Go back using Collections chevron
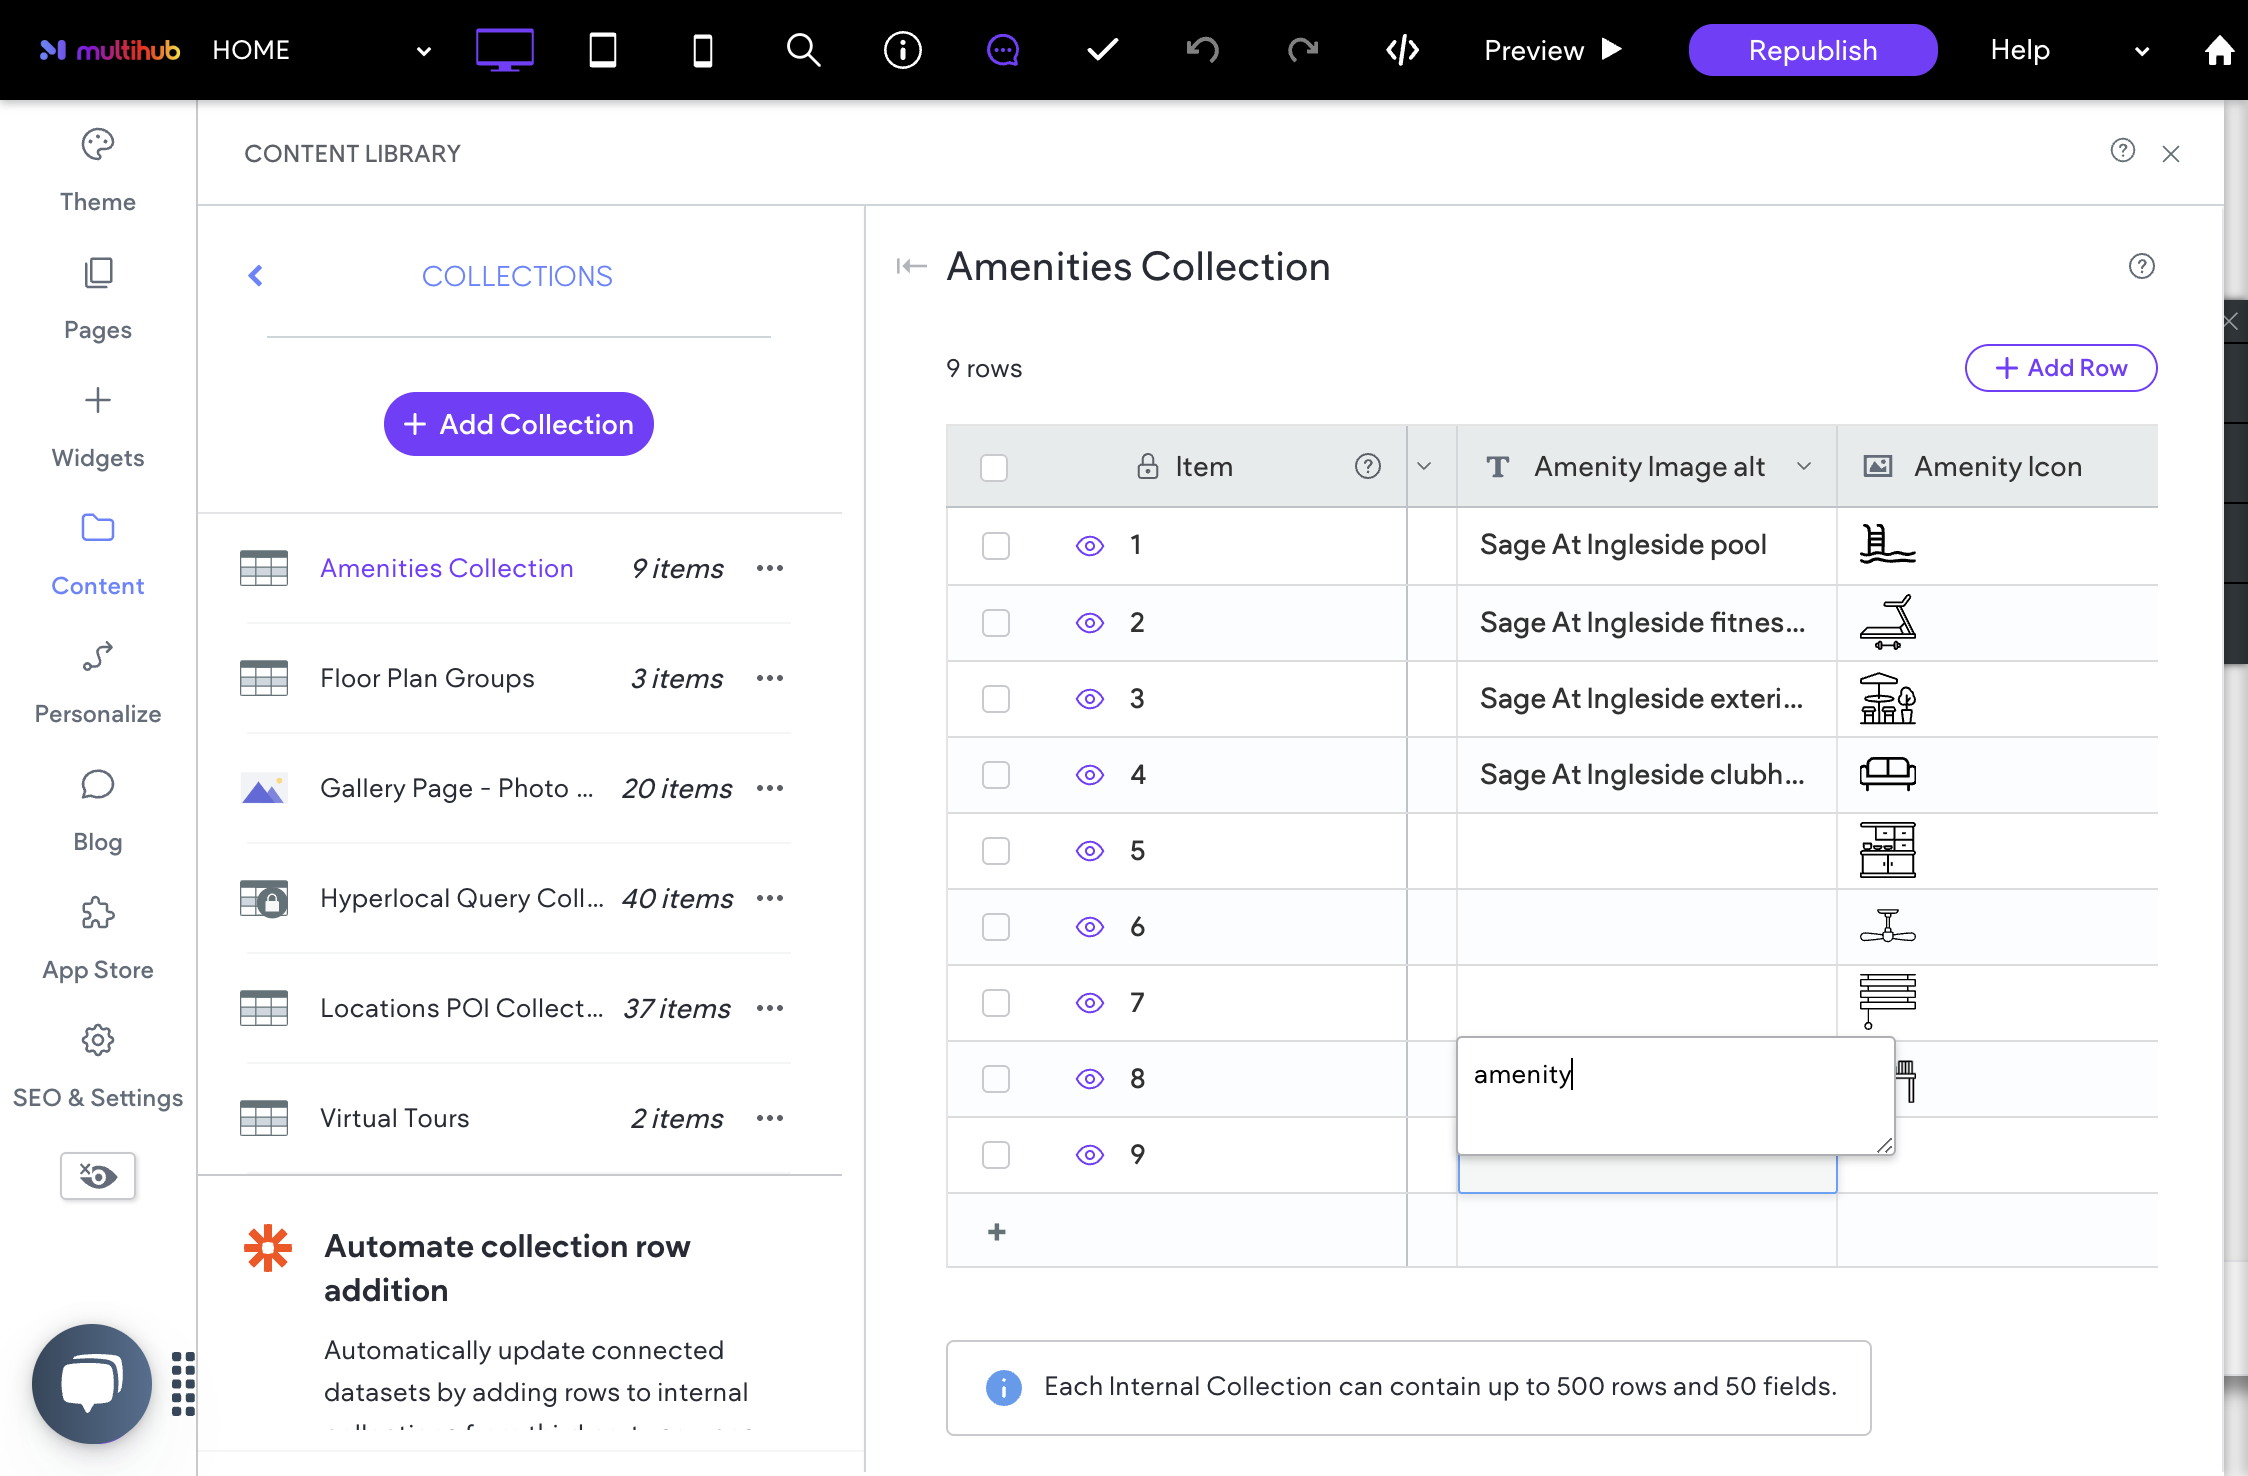 [x=256, y=275]
